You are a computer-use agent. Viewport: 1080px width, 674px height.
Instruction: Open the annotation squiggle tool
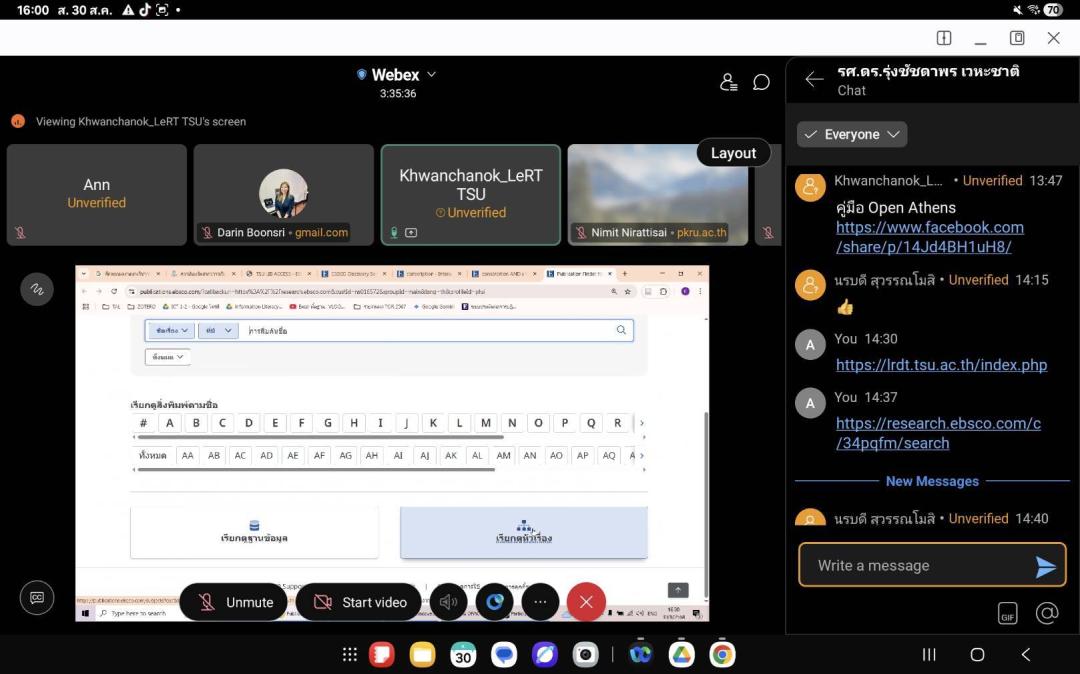tap(37, 289)
